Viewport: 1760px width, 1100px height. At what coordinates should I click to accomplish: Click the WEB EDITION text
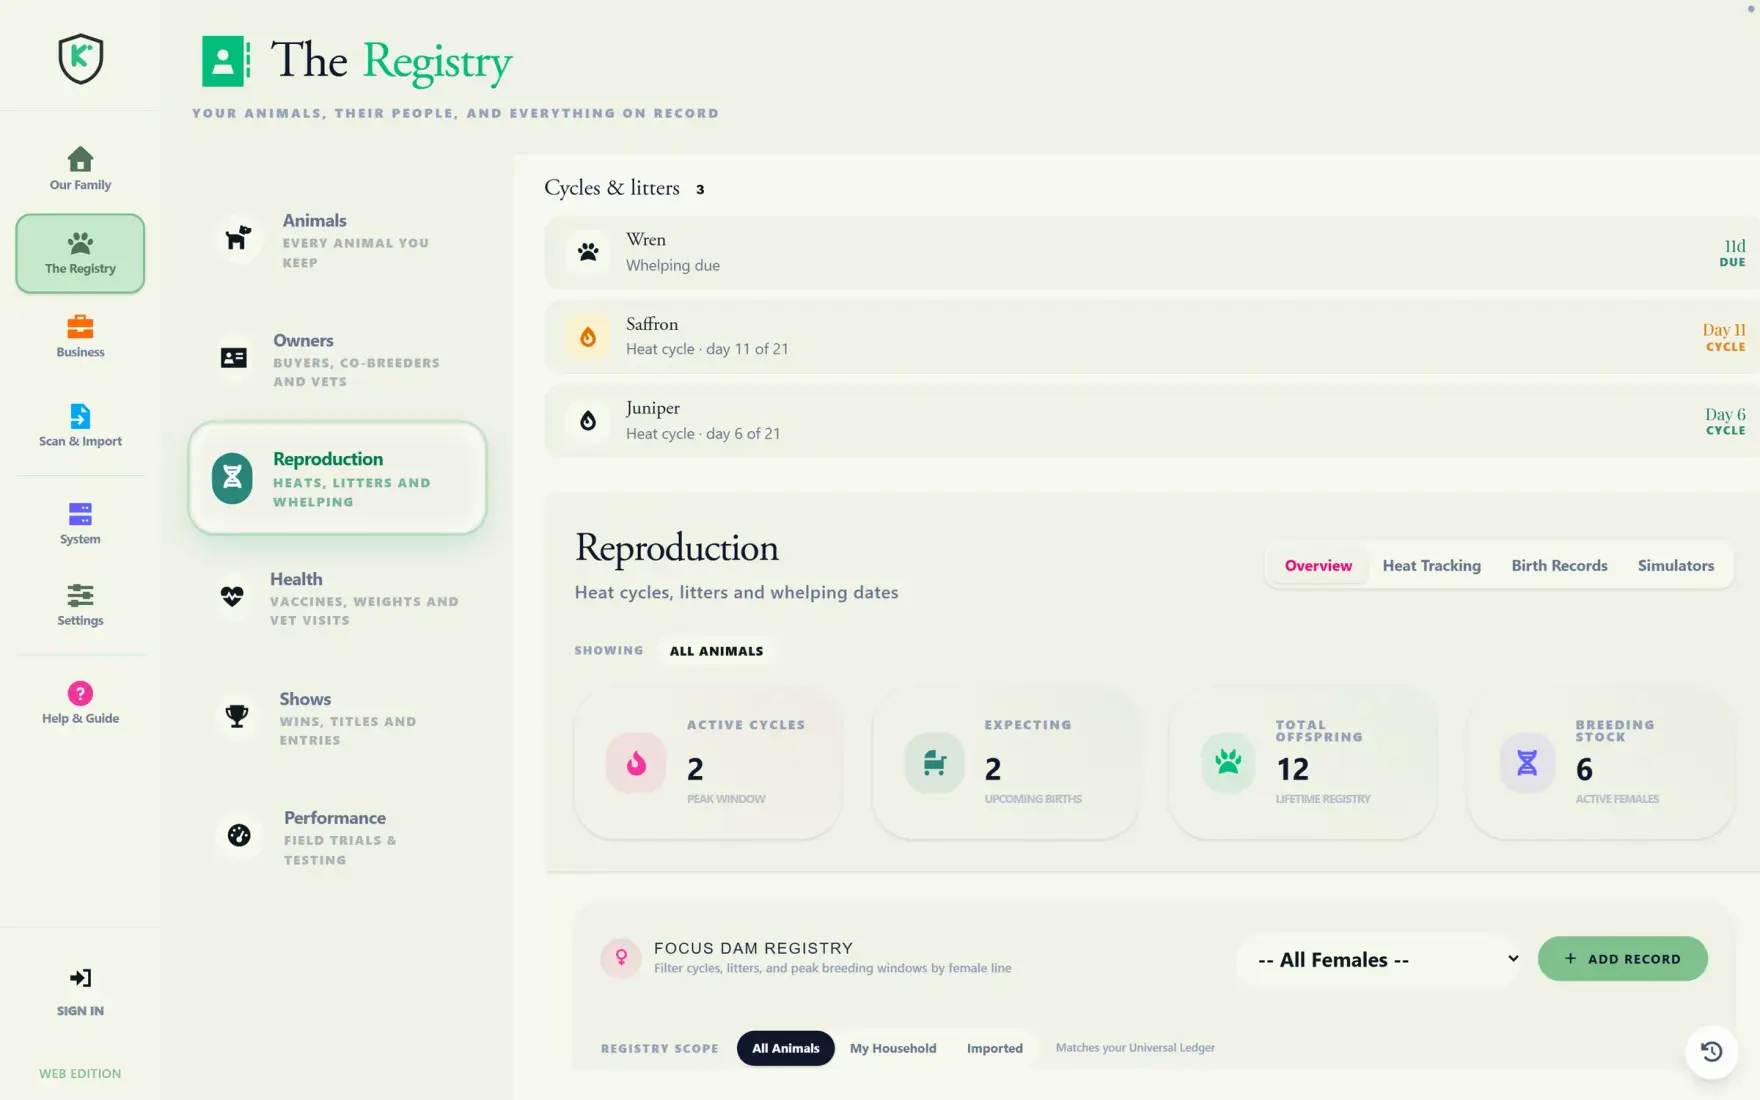click(x=80, y=1074)
